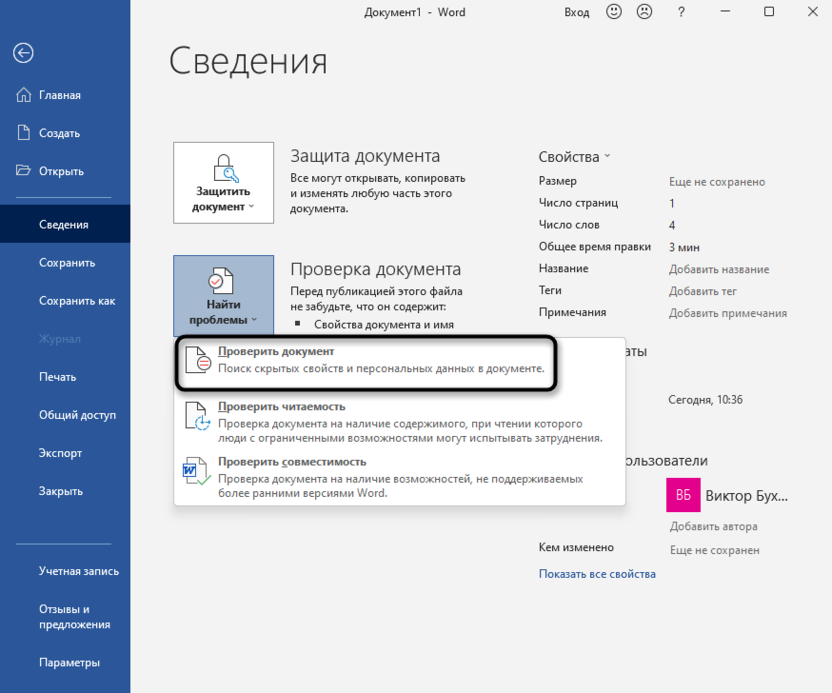Click the Защита документа heading
The image size is (832, 693).
365,156
